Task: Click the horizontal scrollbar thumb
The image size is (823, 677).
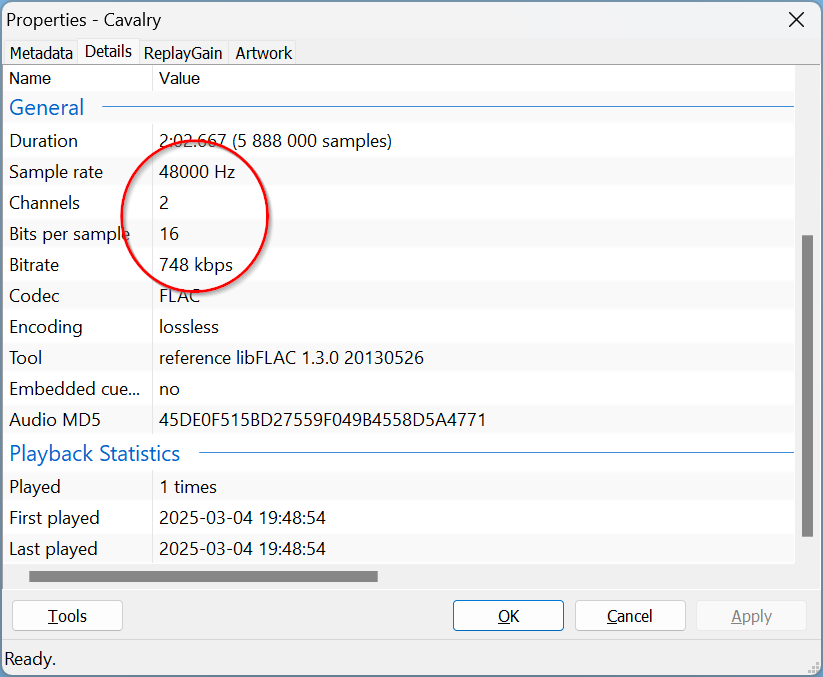Action: click(x=204, y=576)
